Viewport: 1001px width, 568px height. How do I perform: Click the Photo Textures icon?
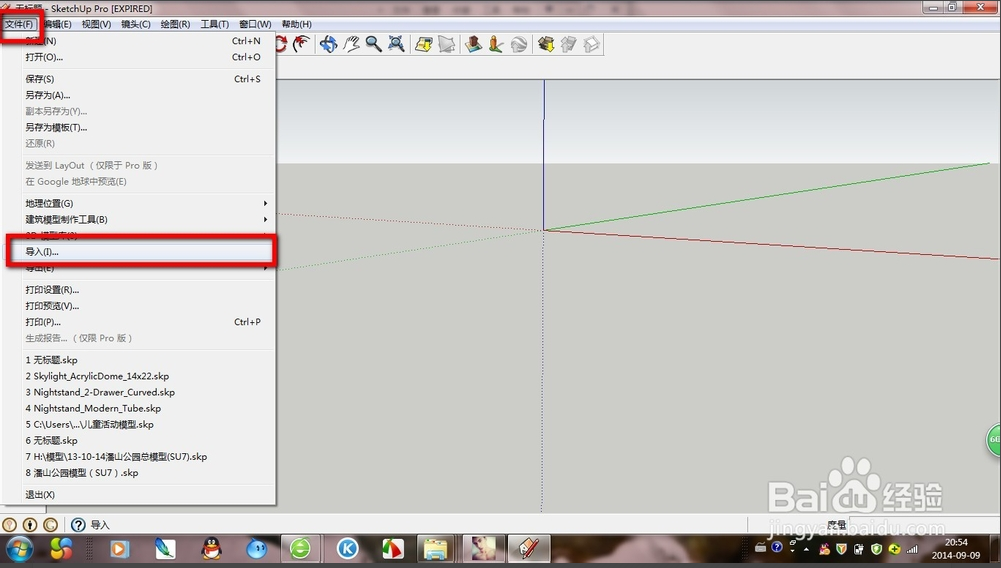pos(496,44)
